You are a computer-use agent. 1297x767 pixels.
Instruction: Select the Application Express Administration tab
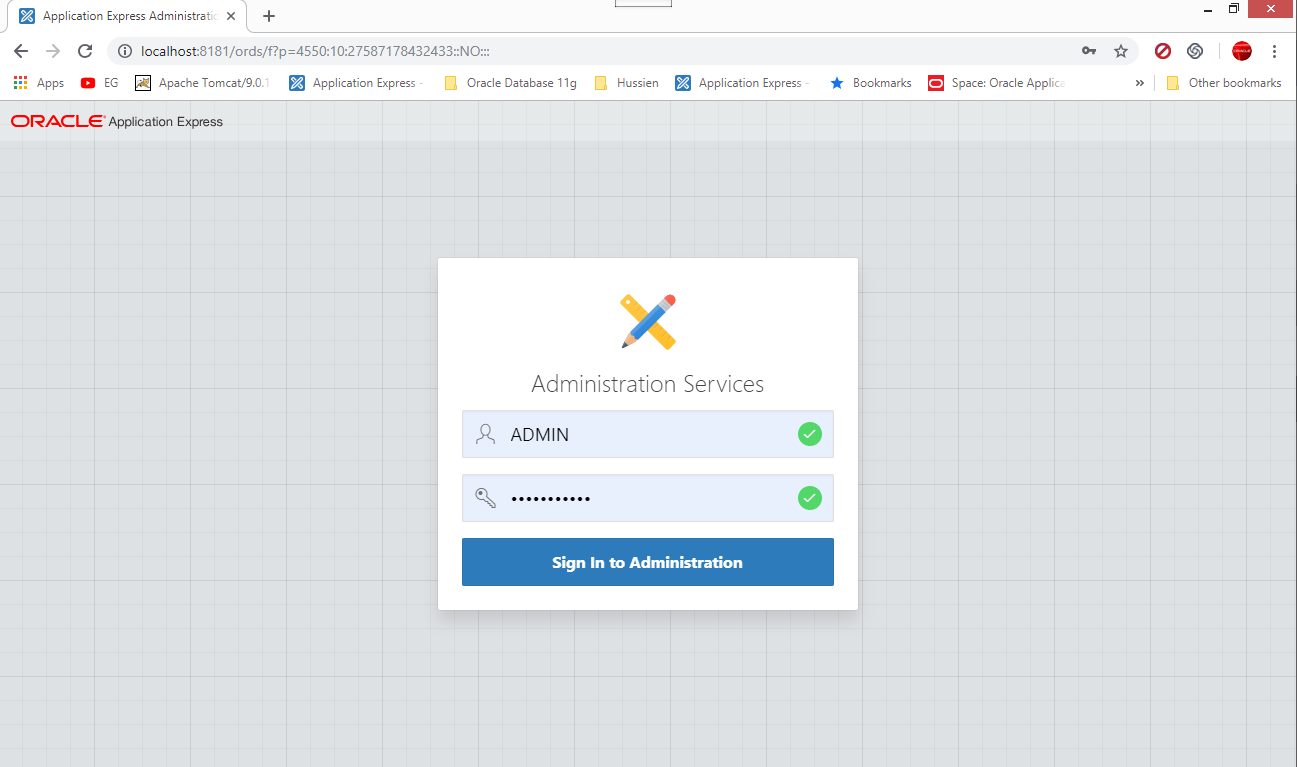click(x=120, y=16)
